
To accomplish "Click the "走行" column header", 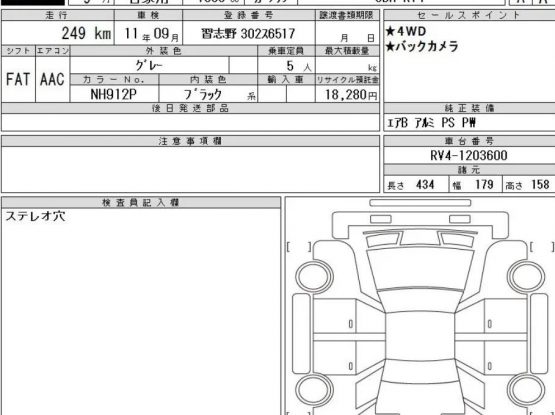I will [x=57, y=15].
